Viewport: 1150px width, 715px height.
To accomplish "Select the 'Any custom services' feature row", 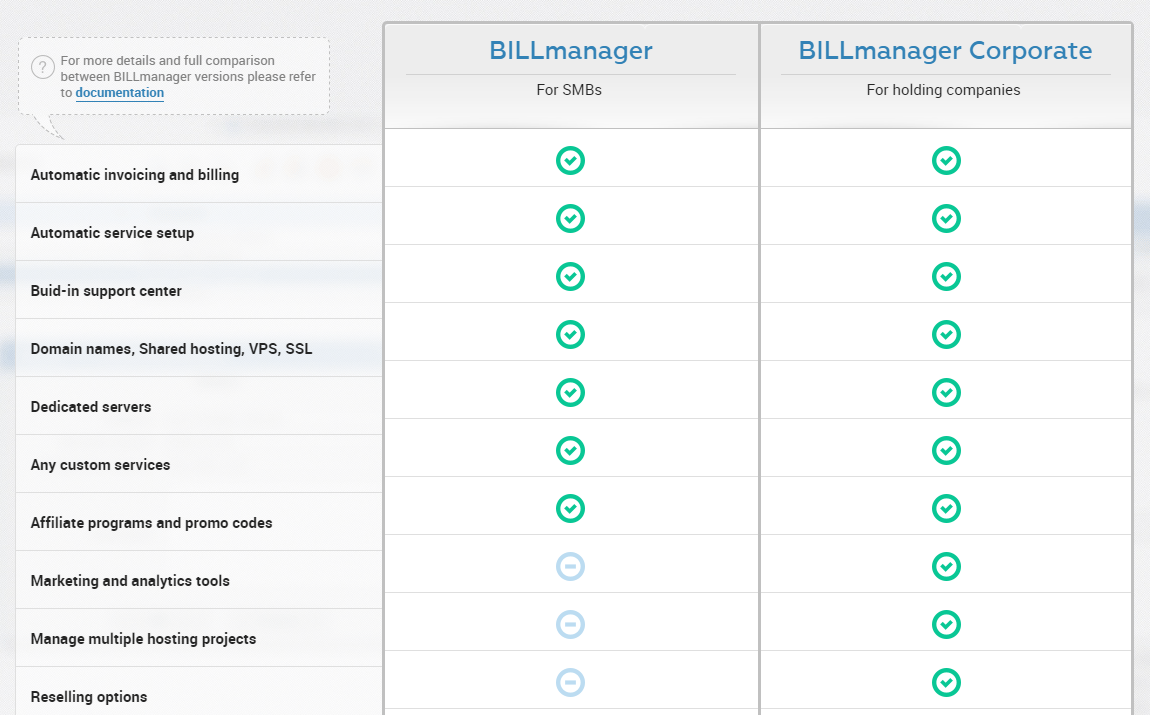I will coord(199,463).
